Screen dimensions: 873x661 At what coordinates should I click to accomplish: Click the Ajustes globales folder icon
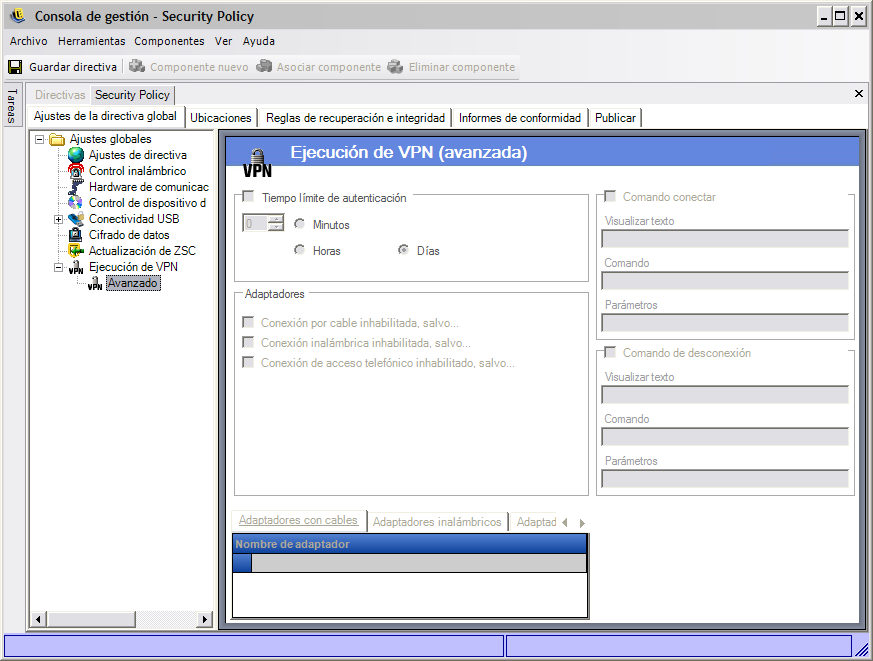click(x=57, y=139)
